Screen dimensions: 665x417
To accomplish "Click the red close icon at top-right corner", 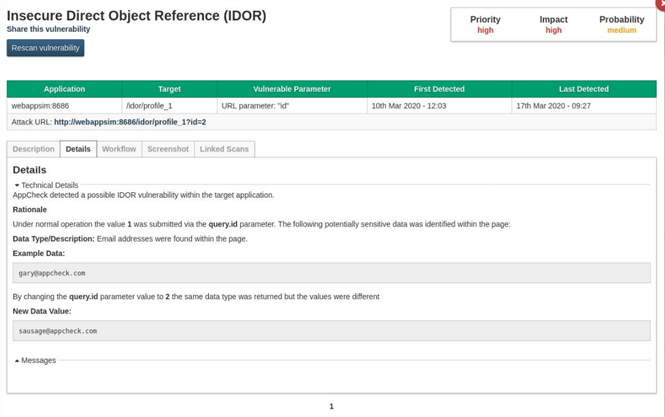I will point(660,3).
